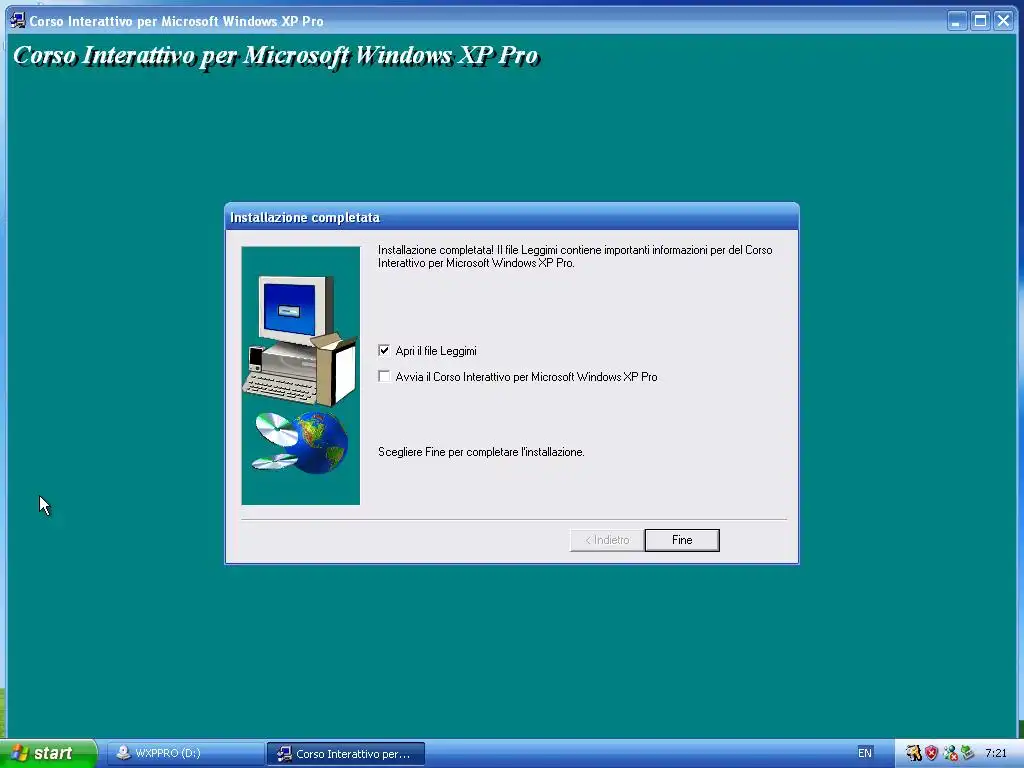Image resolution: width=1024 pixels, height=768 pixels.
Task: Click 'Scegliere Fine per completare l'installazione' text
Action: click(481, 452)
